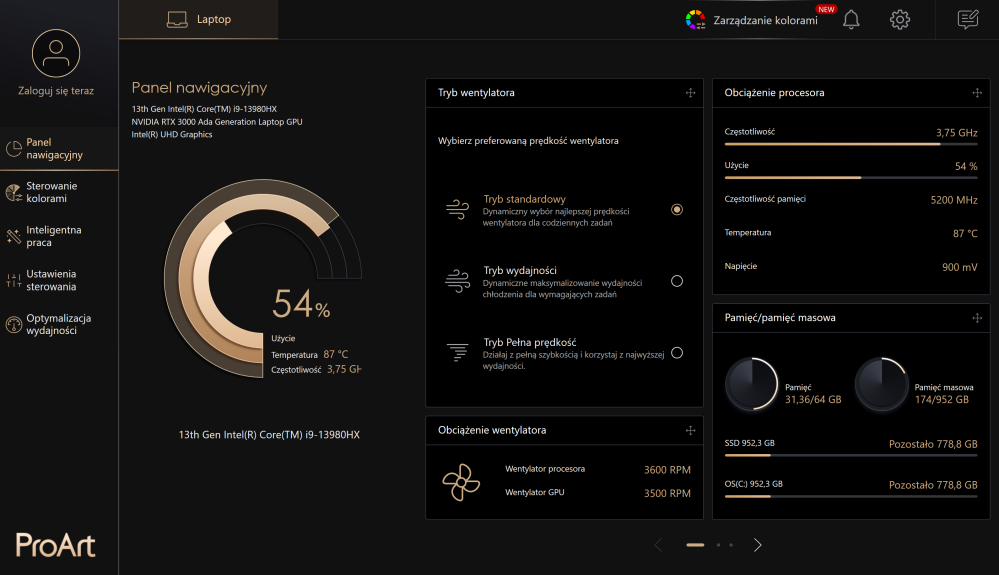The width and height of the screenshot is (999, 575).
Task: Select the Tryb wydajności radio button
Action: point(677,281)
